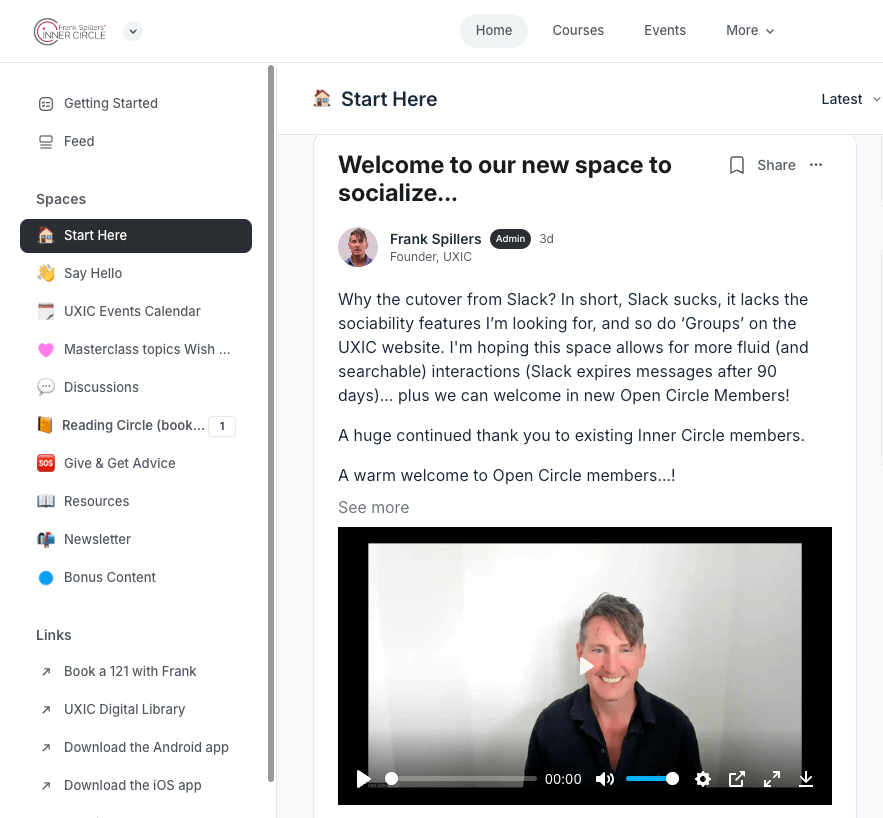
Task: Toggle fullscreen on the video
Action: (772, 779)
